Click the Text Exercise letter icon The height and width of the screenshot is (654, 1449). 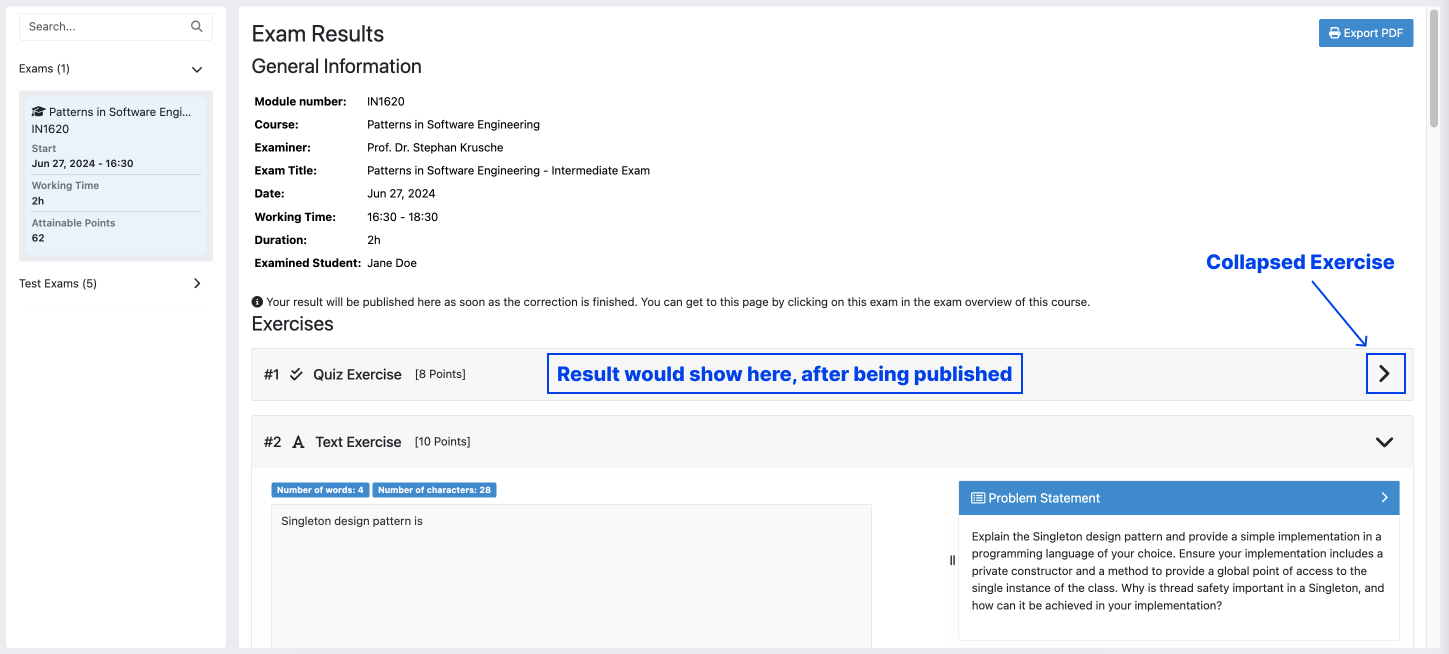point(298,442)
